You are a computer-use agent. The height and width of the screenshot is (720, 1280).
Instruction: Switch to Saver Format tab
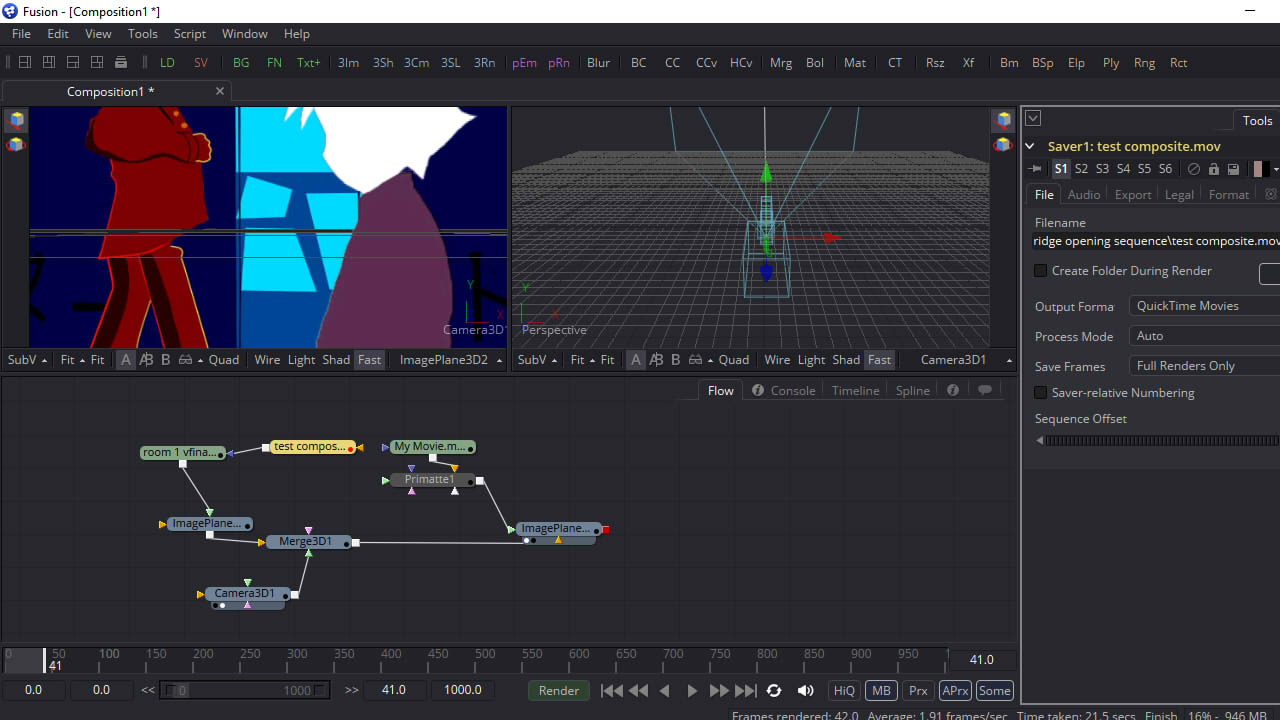click(1229, 195)
